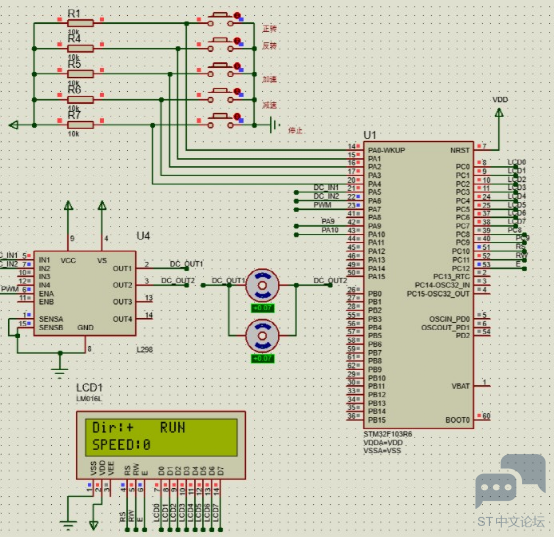Screen dimensions: 554x537
Task: Select resistor R6 symbol
Action: tap(81, 100)
